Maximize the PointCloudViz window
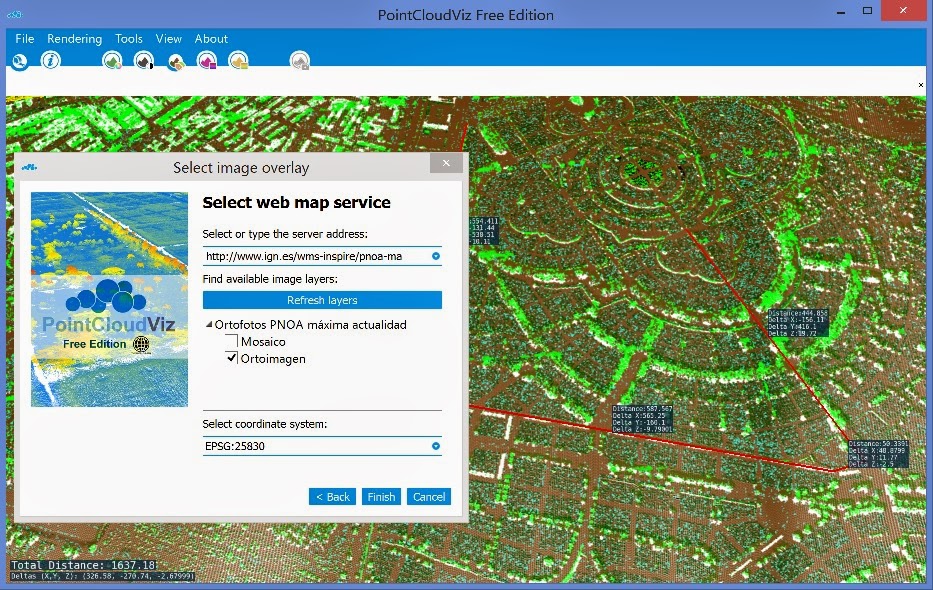Viewport: 933px width, 590px height. [868, 11]
